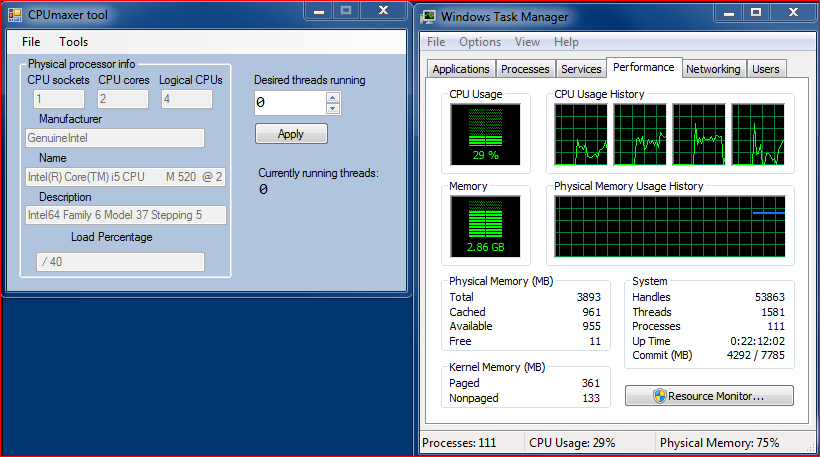Open the File menu in Task Manager
Viewport: 820px width, 457px height.
pos(436,42)
